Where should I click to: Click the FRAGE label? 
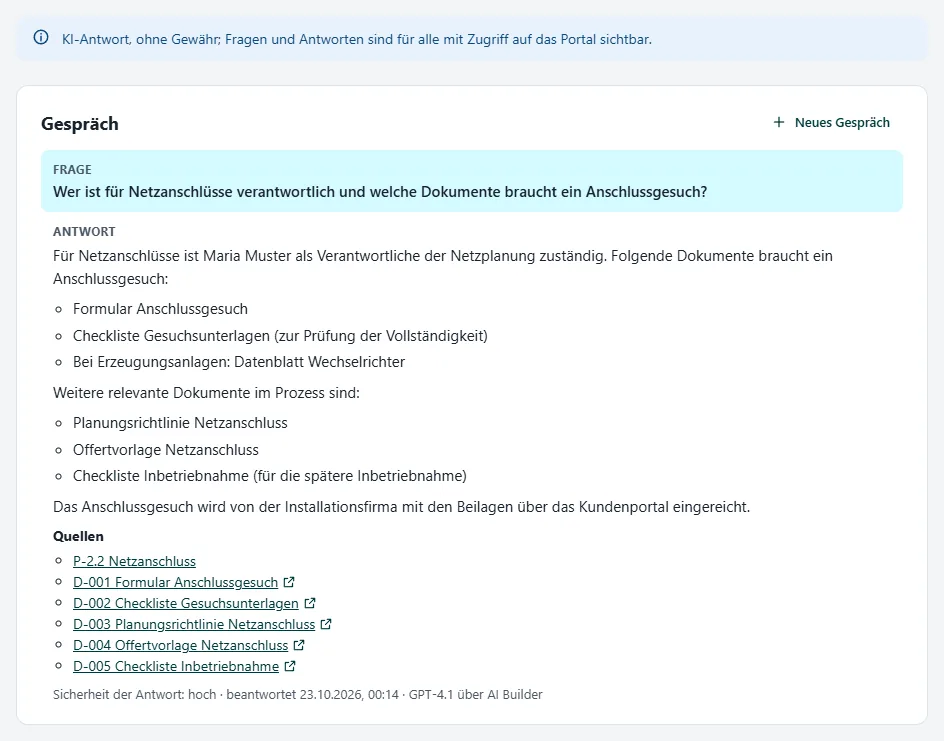point(72,170)
